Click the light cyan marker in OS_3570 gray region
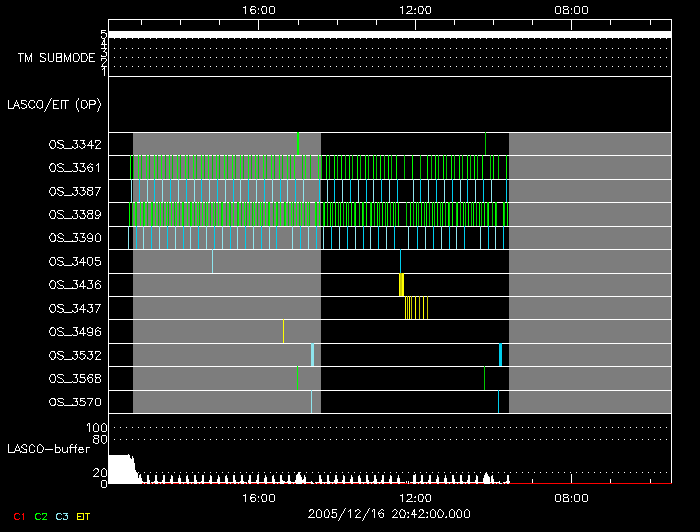 [311, 402]
